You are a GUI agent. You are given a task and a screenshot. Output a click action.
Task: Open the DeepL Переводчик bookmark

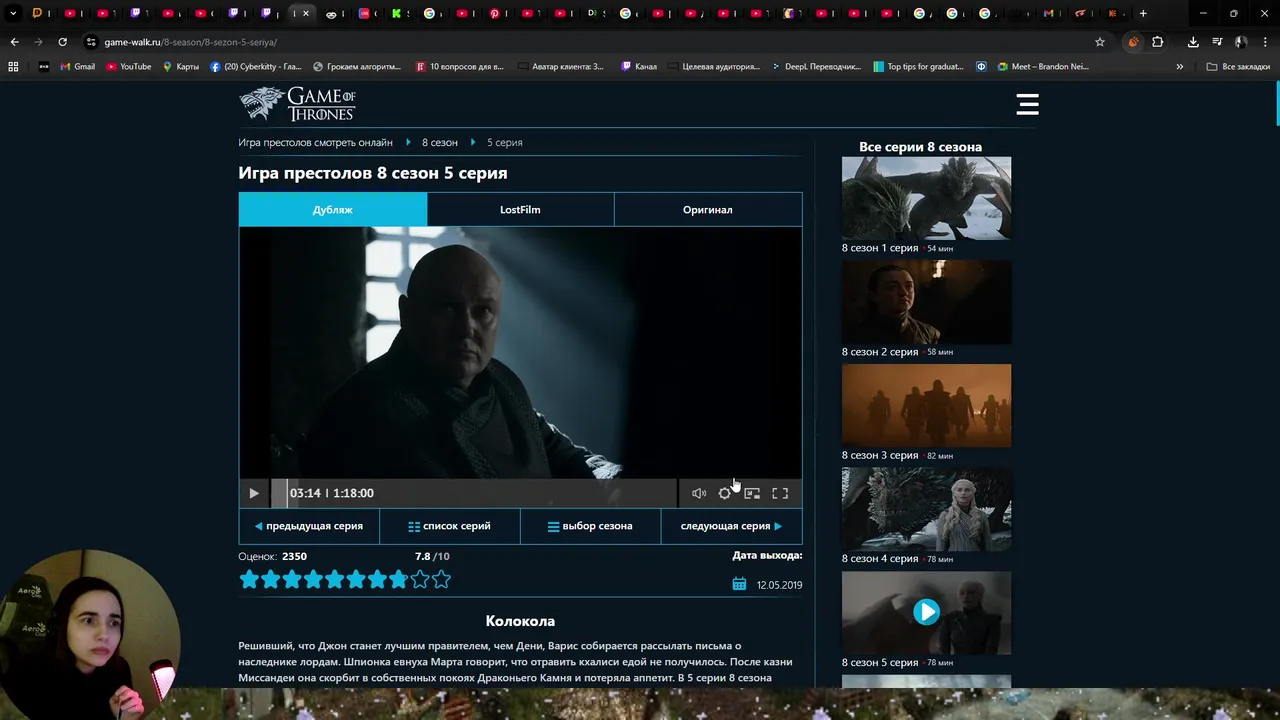pyautogui.click(x=816, y=67)
